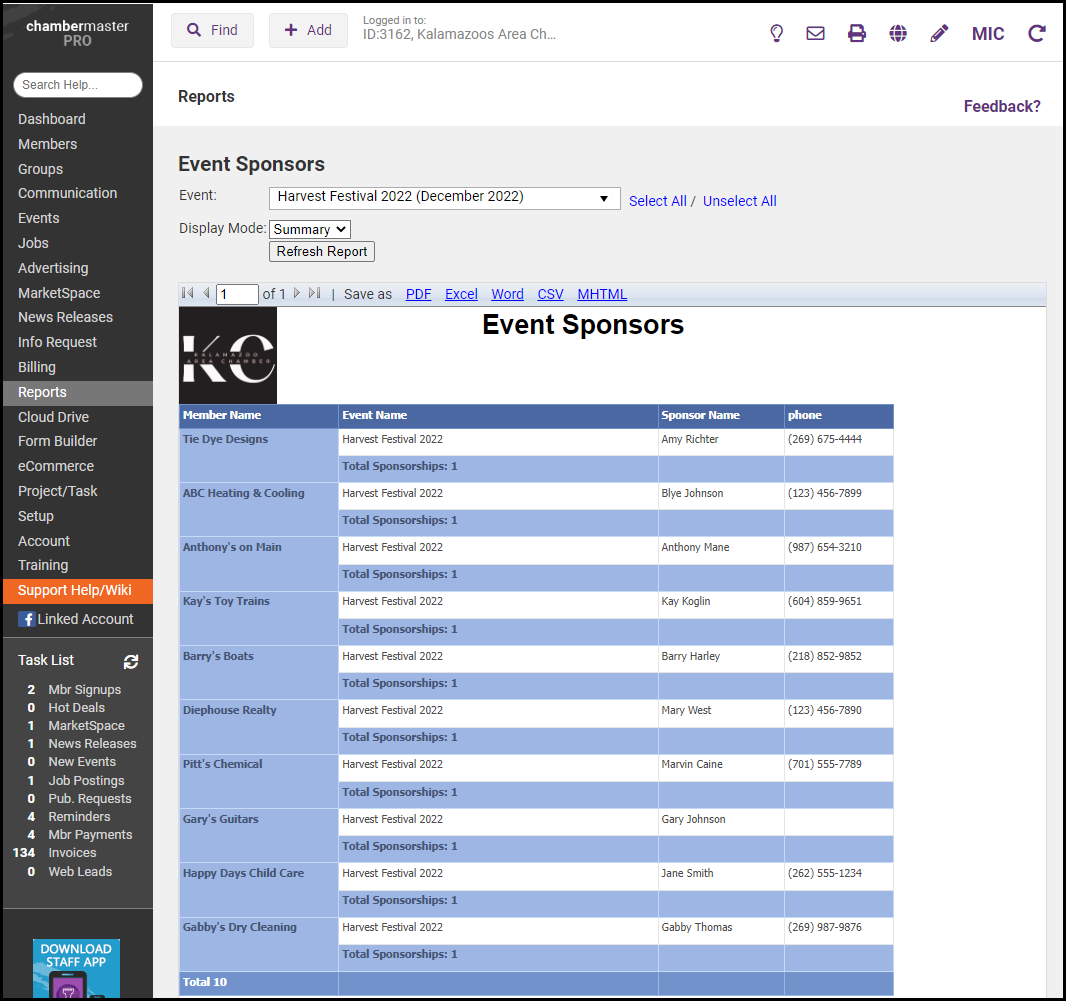
Task: Click Unselect All link
Action: [740, 201]
